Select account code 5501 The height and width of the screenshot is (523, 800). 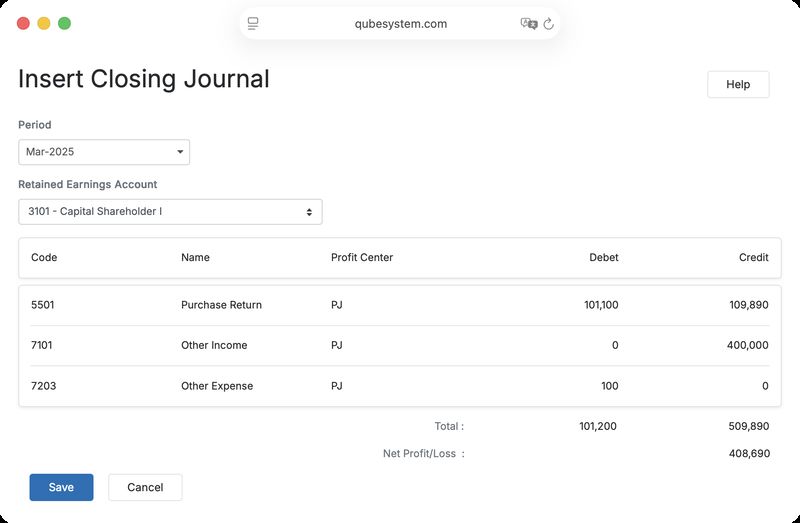42,305
